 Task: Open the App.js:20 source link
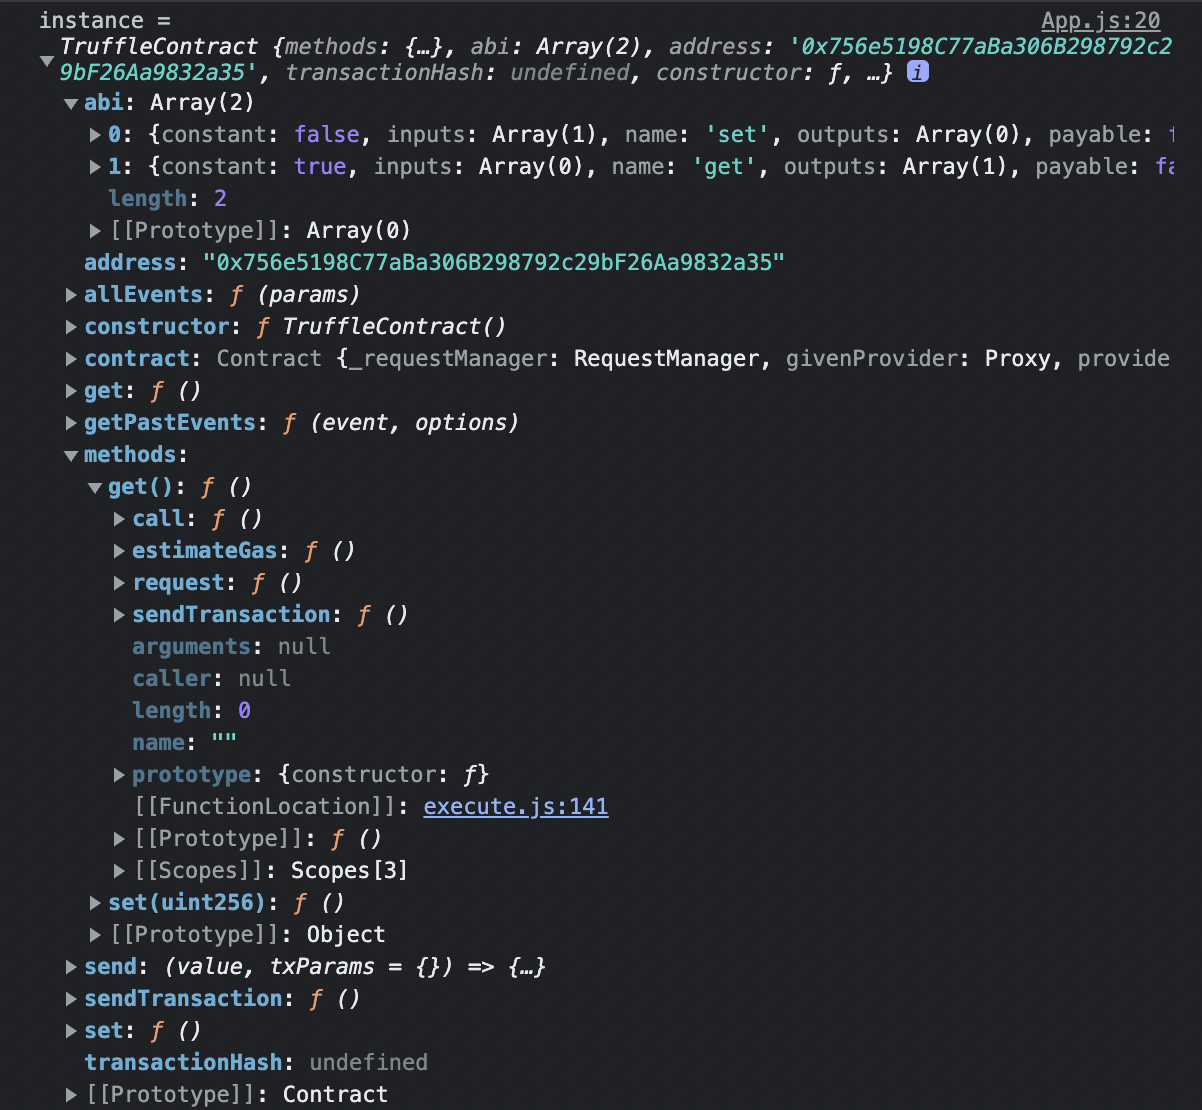[1100, 20]
